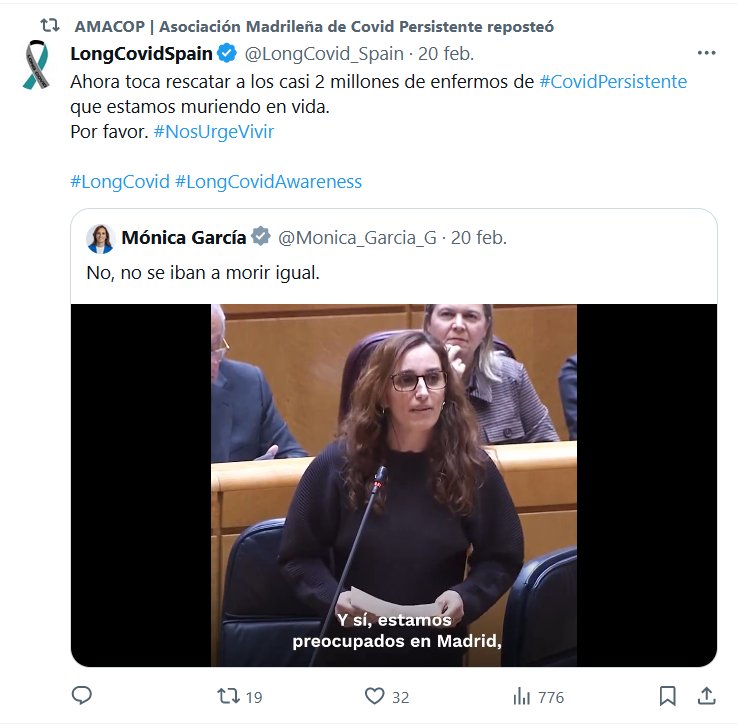Open the #LongCovidAwareness hashtag
The height and width of the screenshot is (728, 738).
tap(268, 182)
